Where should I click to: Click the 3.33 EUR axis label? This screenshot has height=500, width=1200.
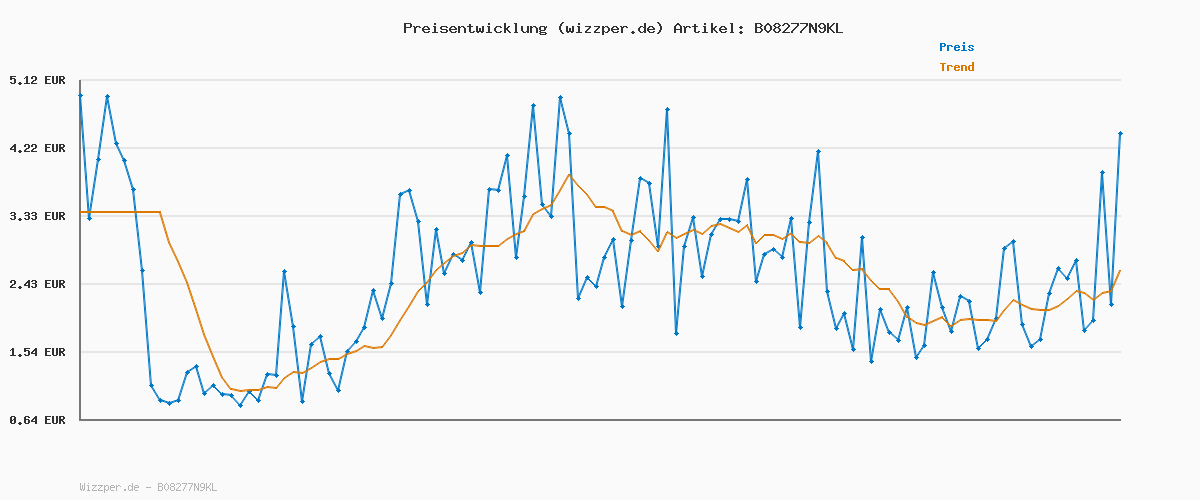pos(37,216)
